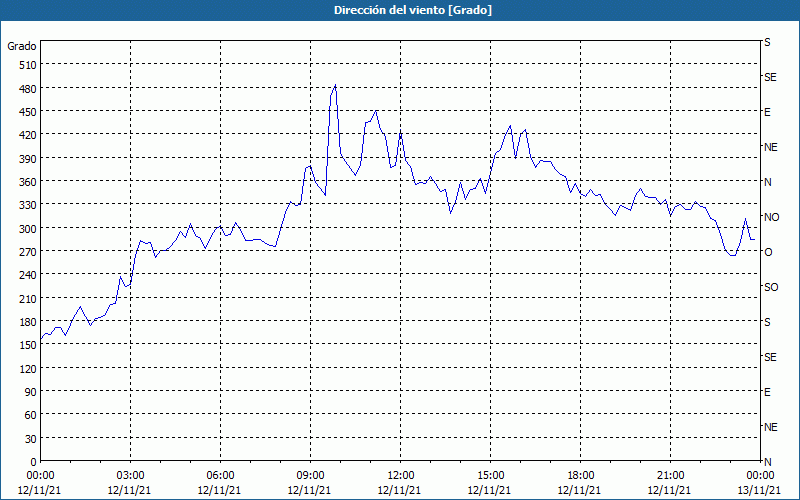Select the 06:00 time axis label
This screenshot has height=500, width=800.
[x=220, y=476]
